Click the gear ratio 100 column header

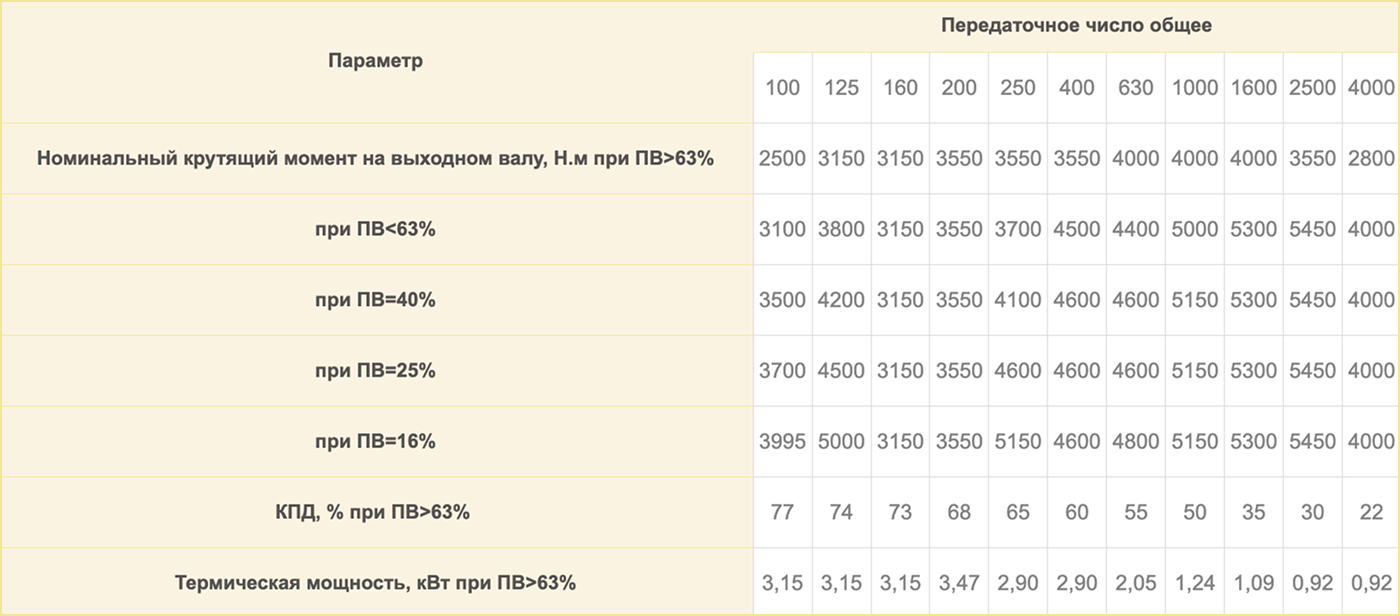783,88
